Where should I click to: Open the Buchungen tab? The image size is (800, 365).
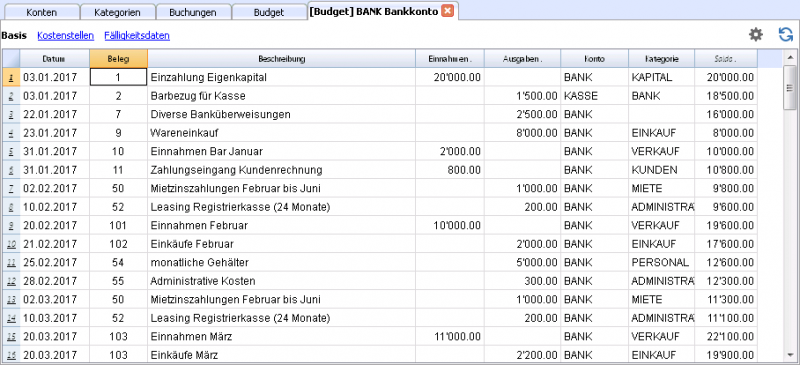pos(193,12)
